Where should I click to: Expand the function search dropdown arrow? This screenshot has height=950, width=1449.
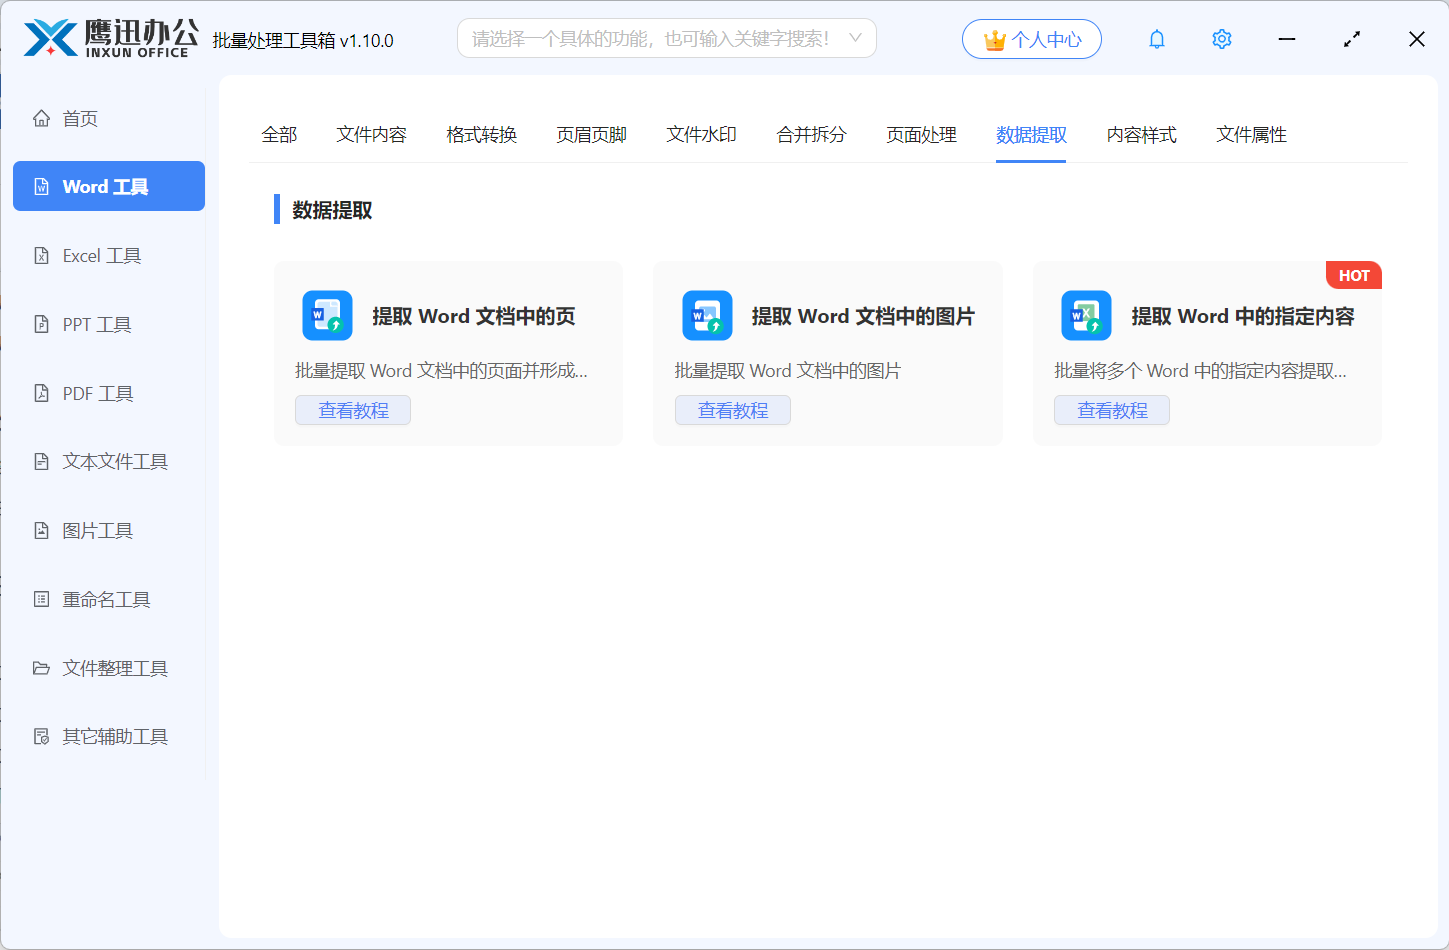coord(856,38)
